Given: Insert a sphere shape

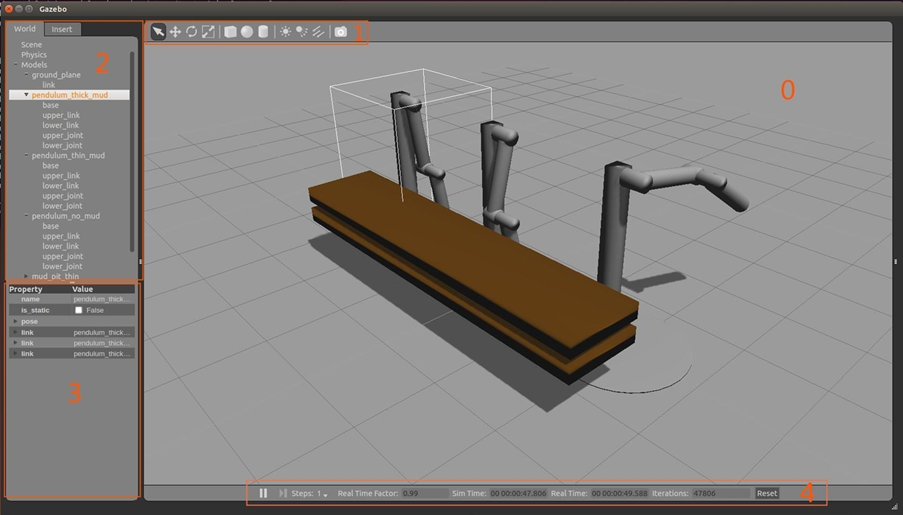Looking at the screenshot, I should [246, 32].
